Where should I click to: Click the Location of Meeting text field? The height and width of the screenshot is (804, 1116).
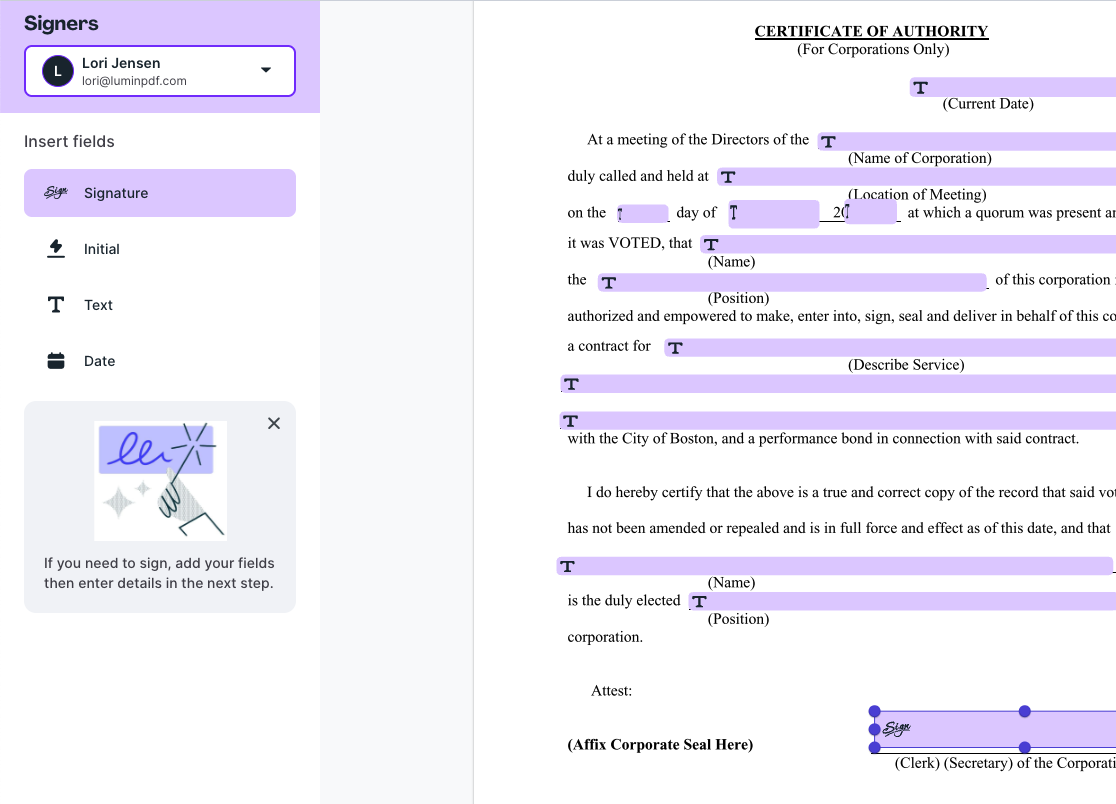(917, 176)
